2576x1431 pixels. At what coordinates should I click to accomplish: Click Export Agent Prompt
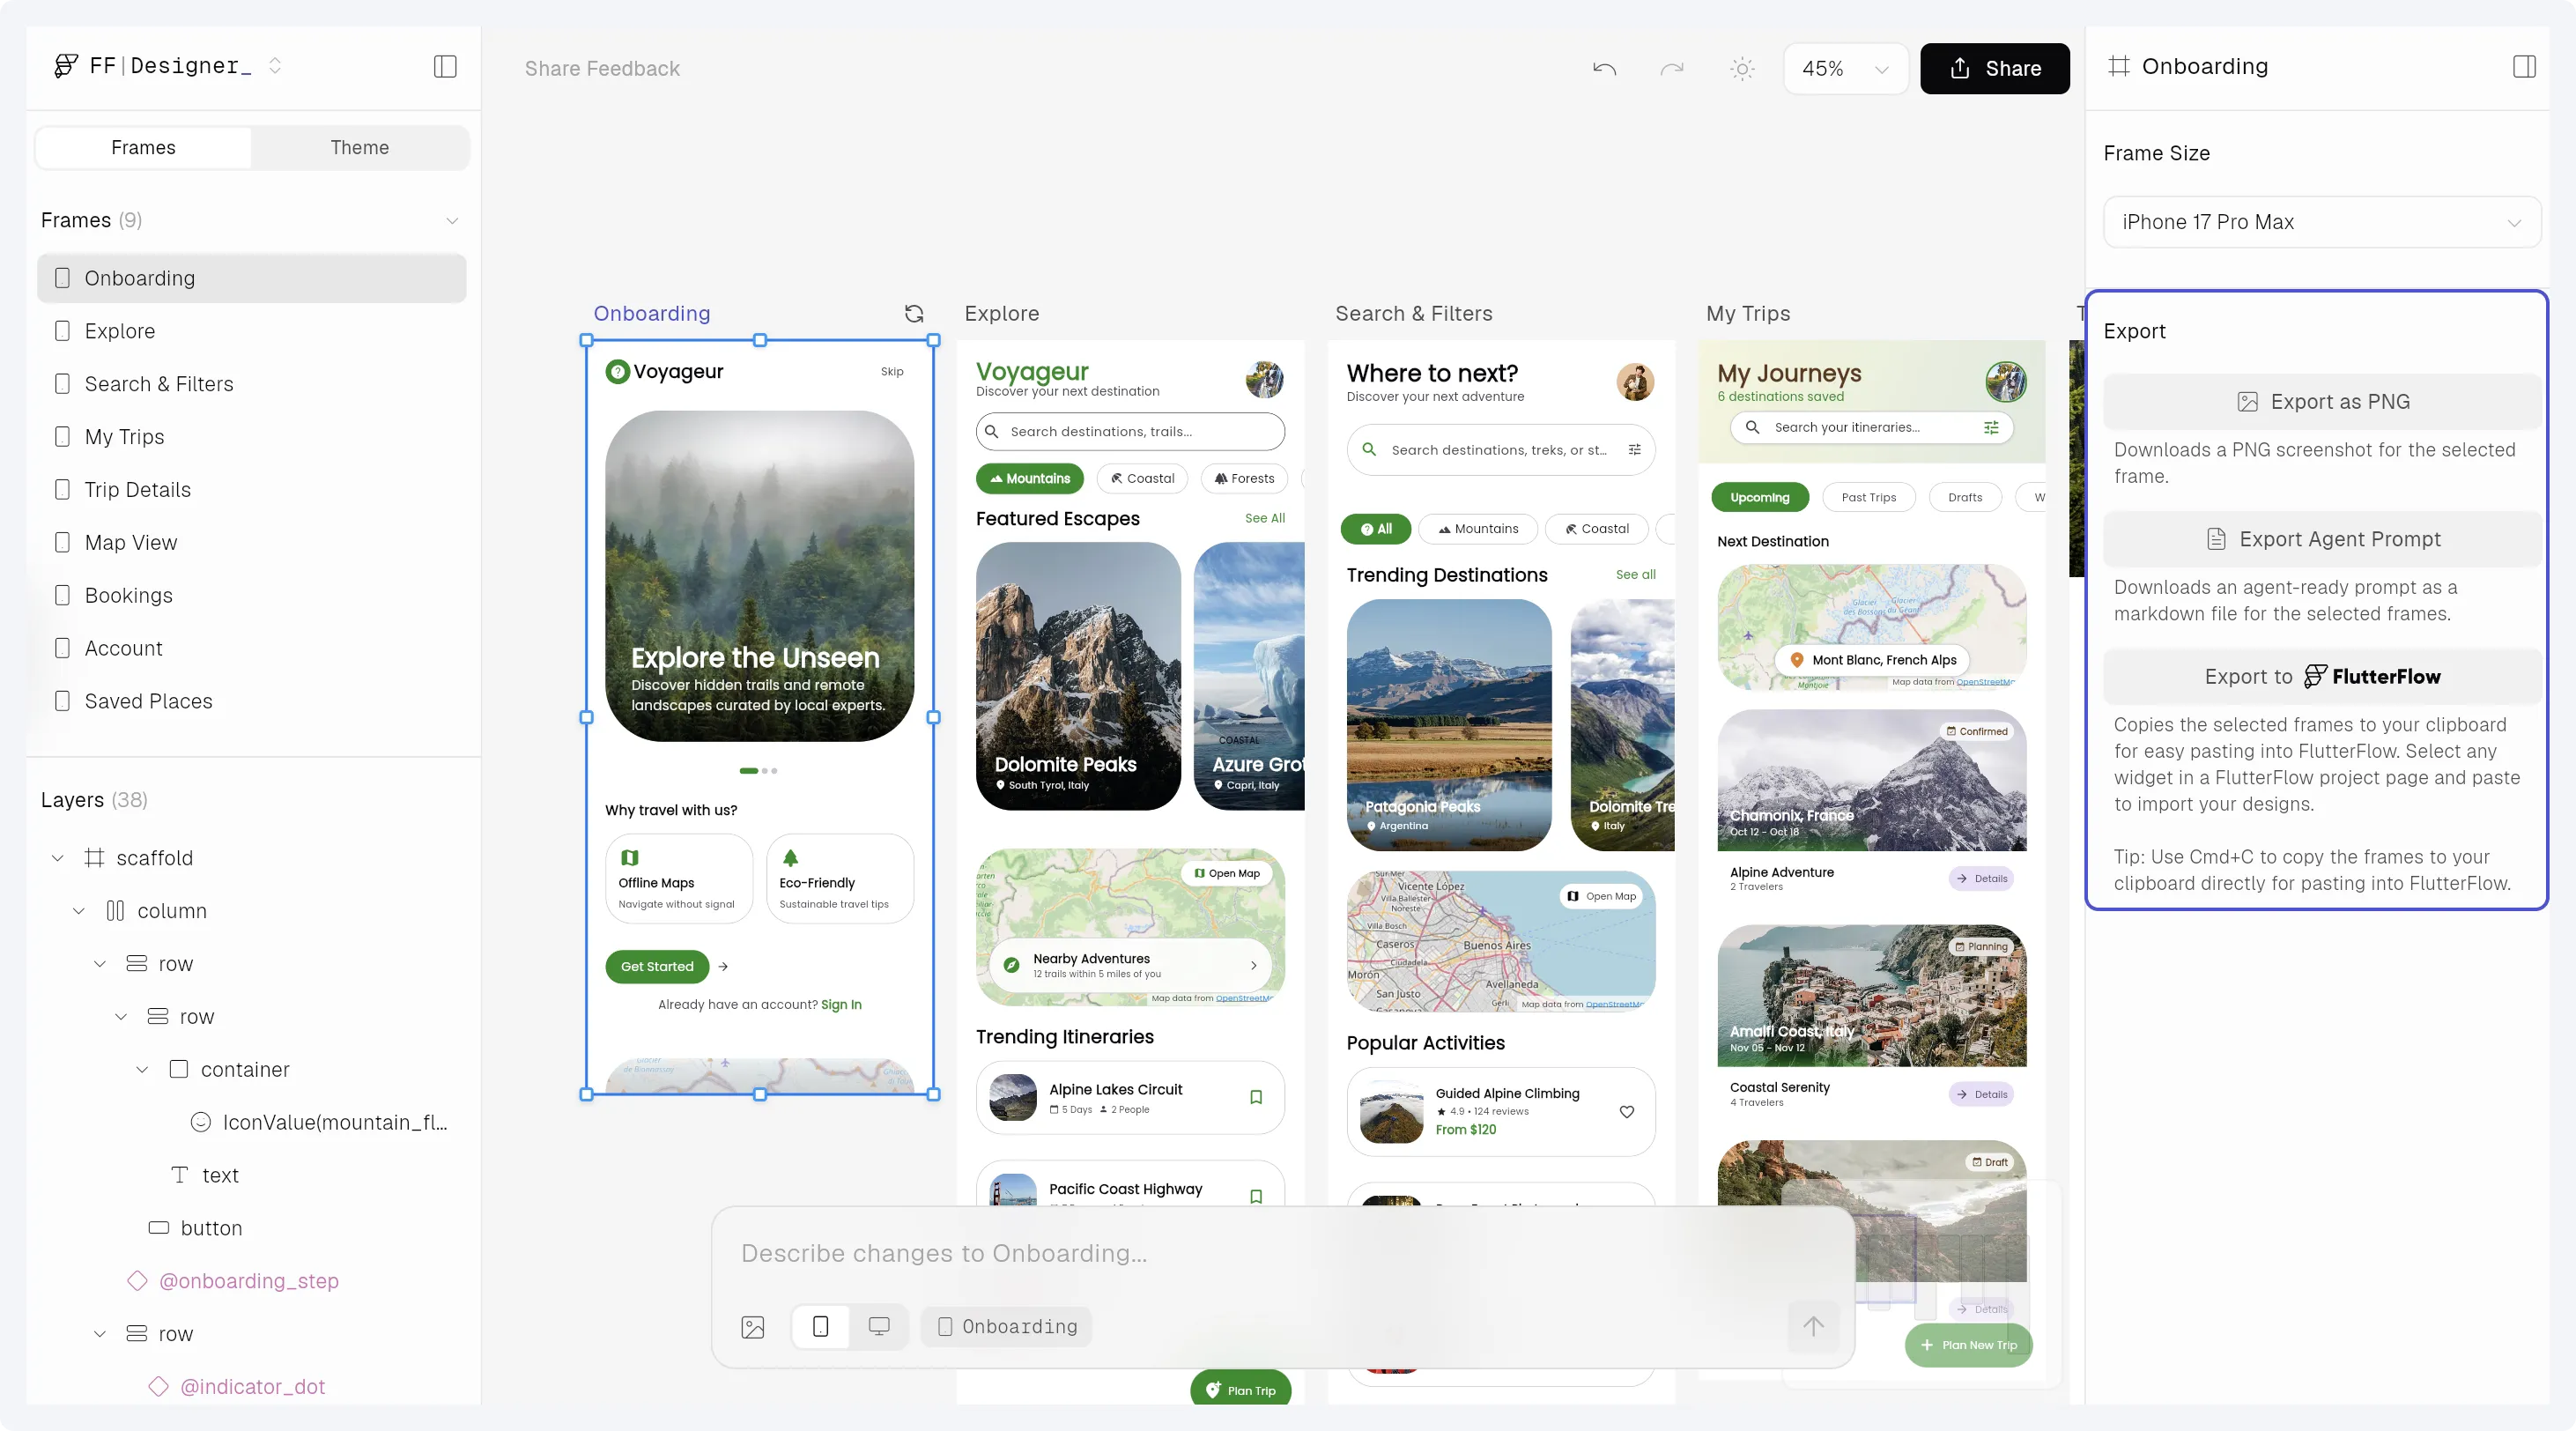pyautogui.click(x=2322, y=539)
